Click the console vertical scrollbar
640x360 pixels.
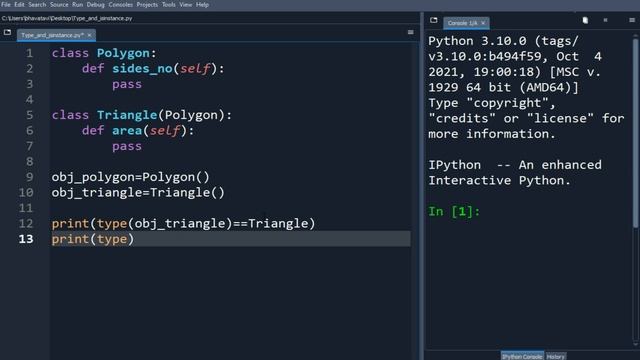coord(635,133)
